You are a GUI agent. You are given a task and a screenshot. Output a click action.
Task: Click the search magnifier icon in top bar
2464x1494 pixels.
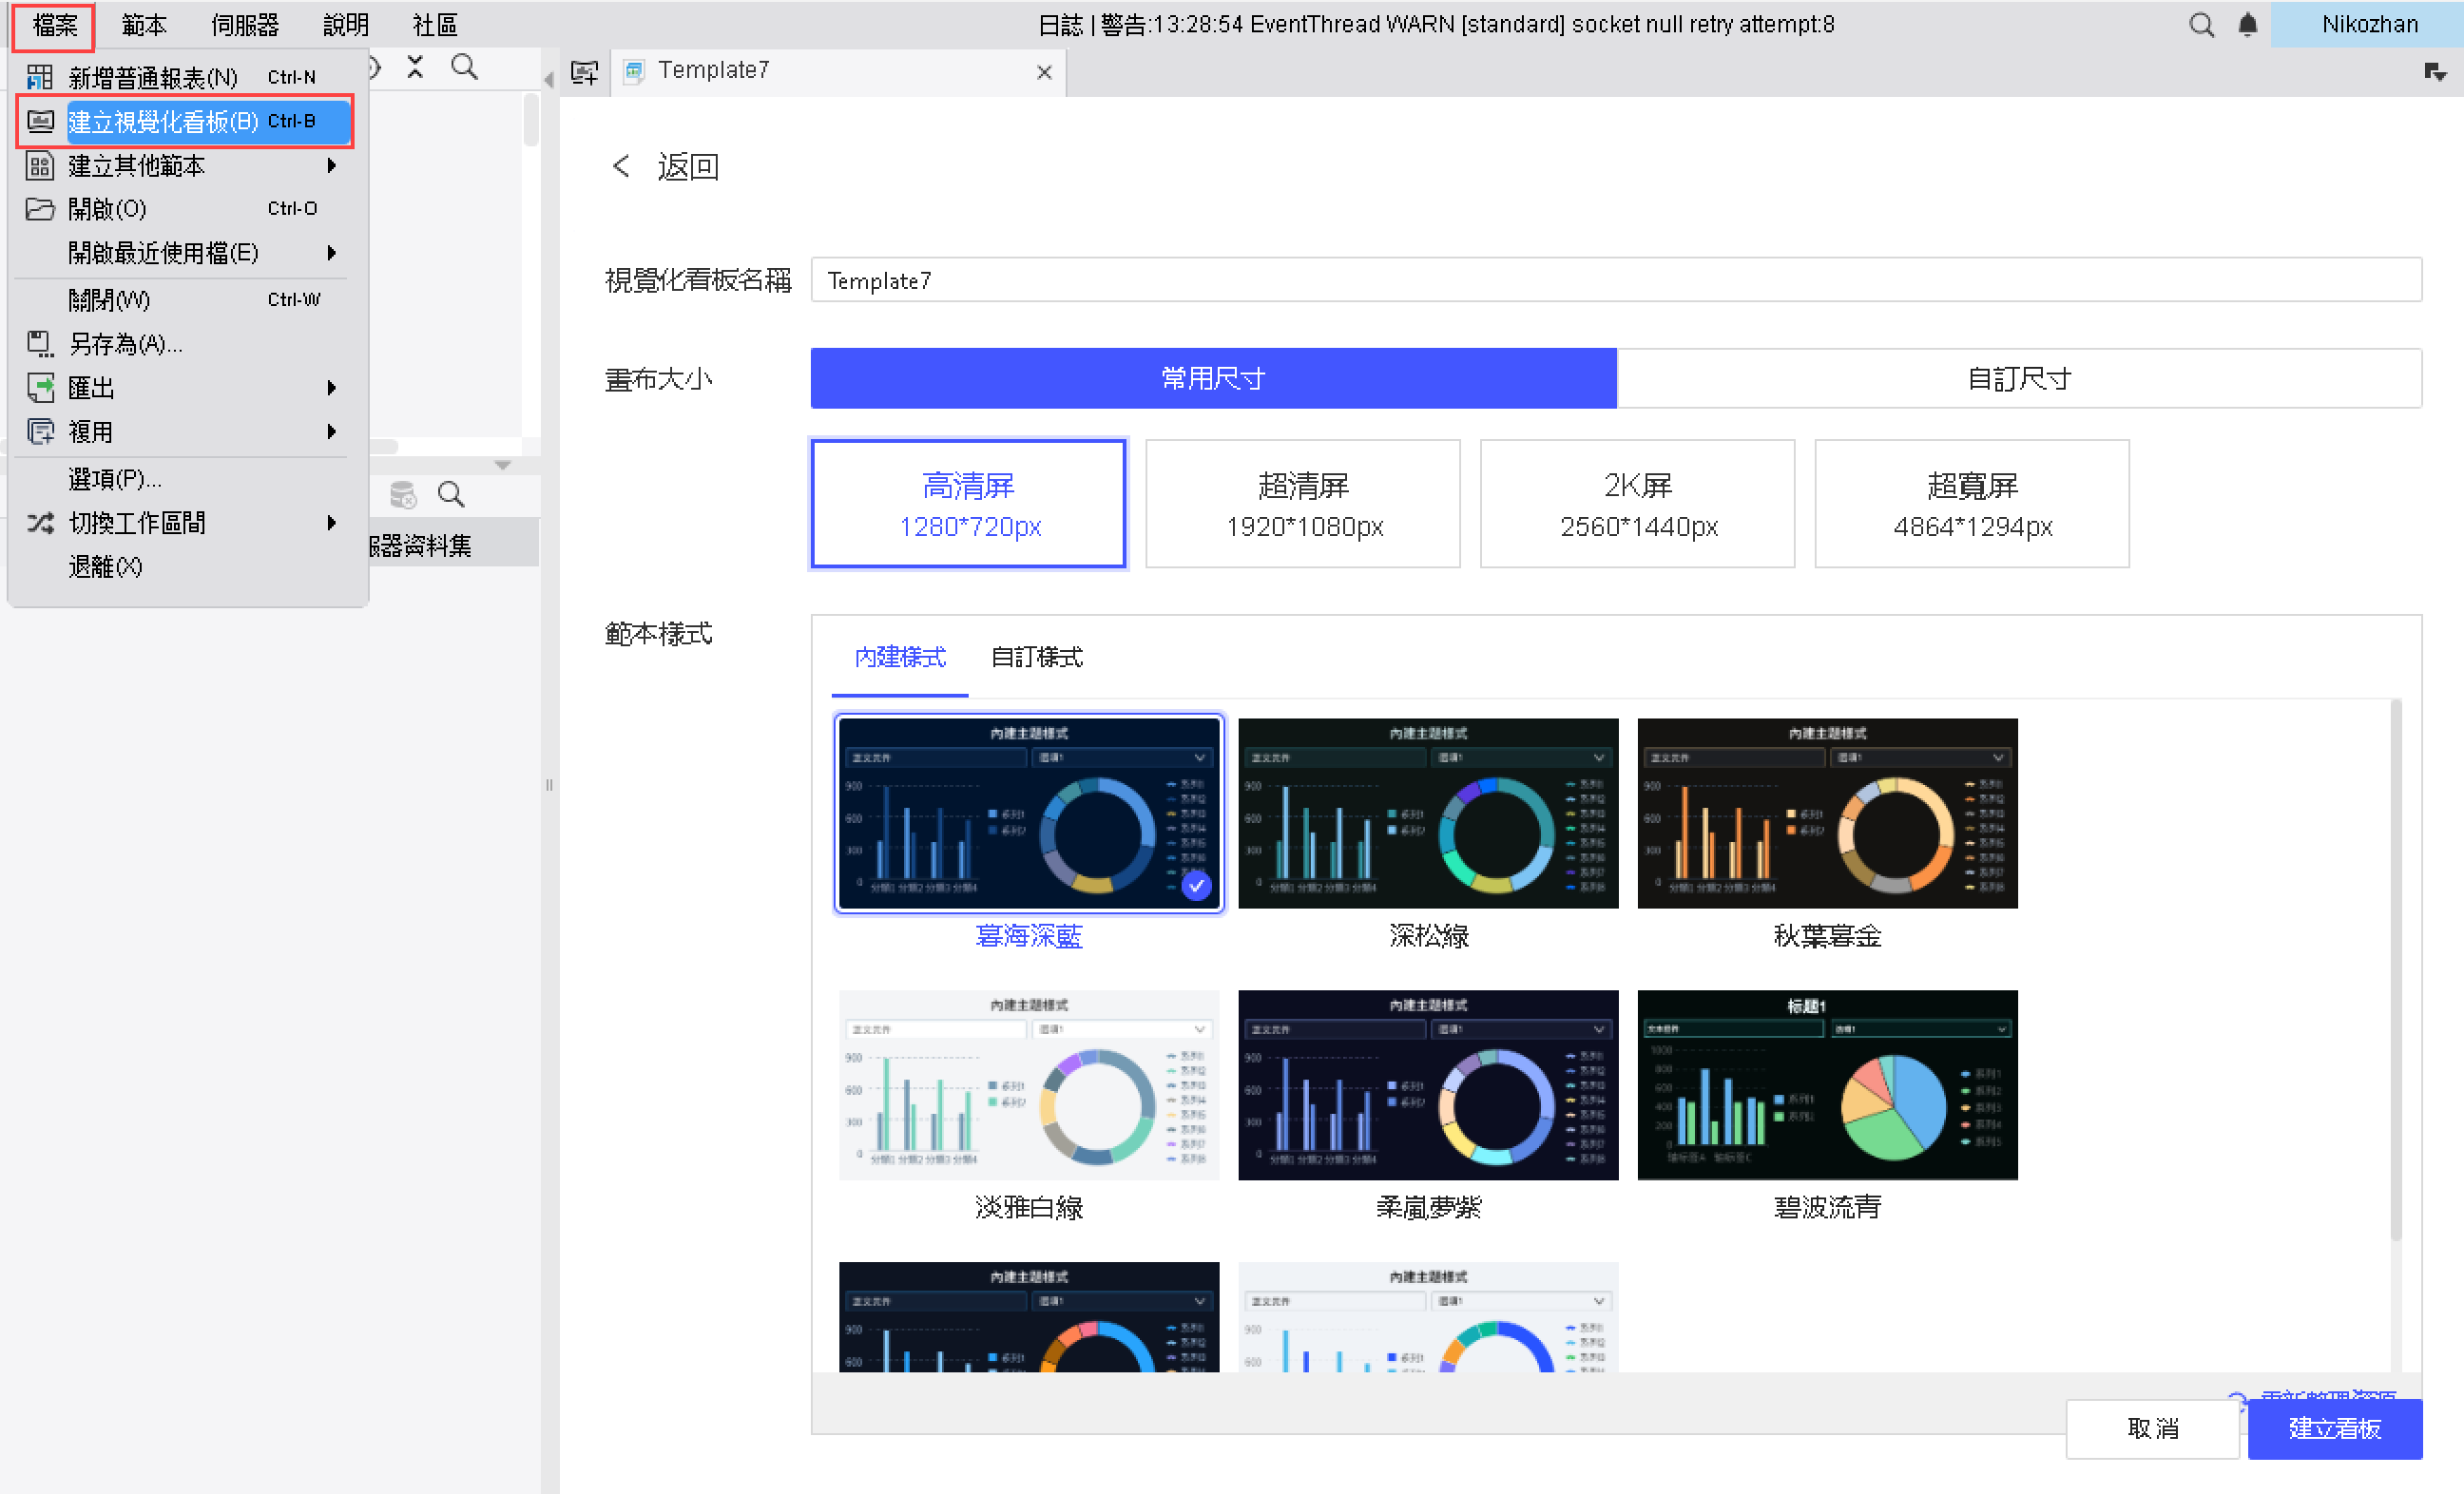pyautogui.click(x=2200, y=25)
